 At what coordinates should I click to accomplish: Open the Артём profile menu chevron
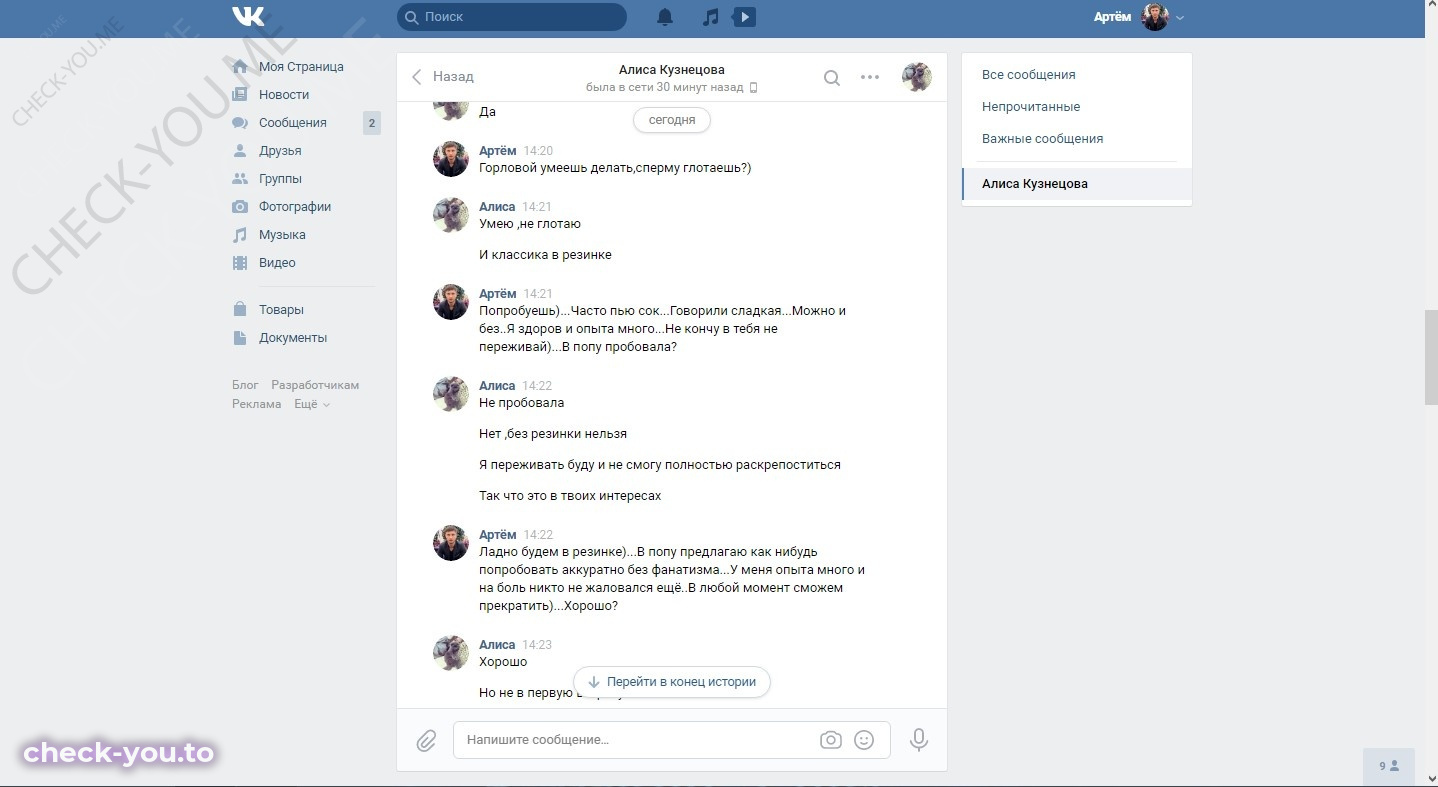tap(1180, 18)
